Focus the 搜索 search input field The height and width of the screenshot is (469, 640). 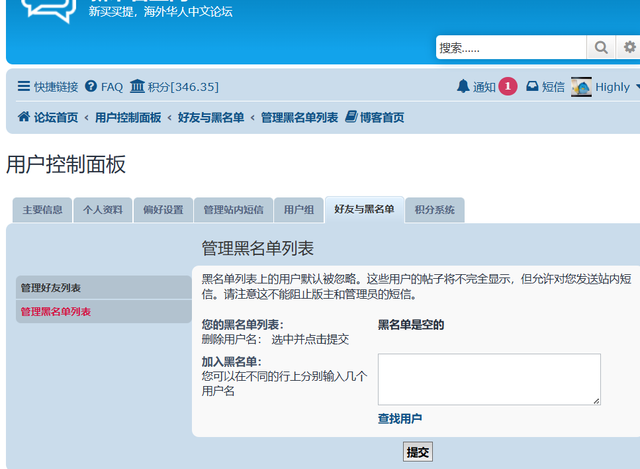511,47
